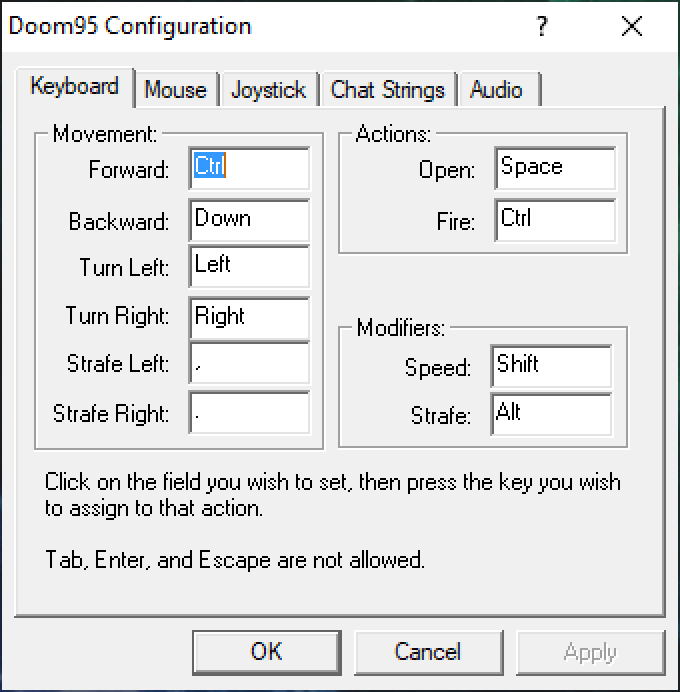This screenshot has width=680, height=692.
Task: Click the Doom95 Configuration title text
Action: point(130,26)
